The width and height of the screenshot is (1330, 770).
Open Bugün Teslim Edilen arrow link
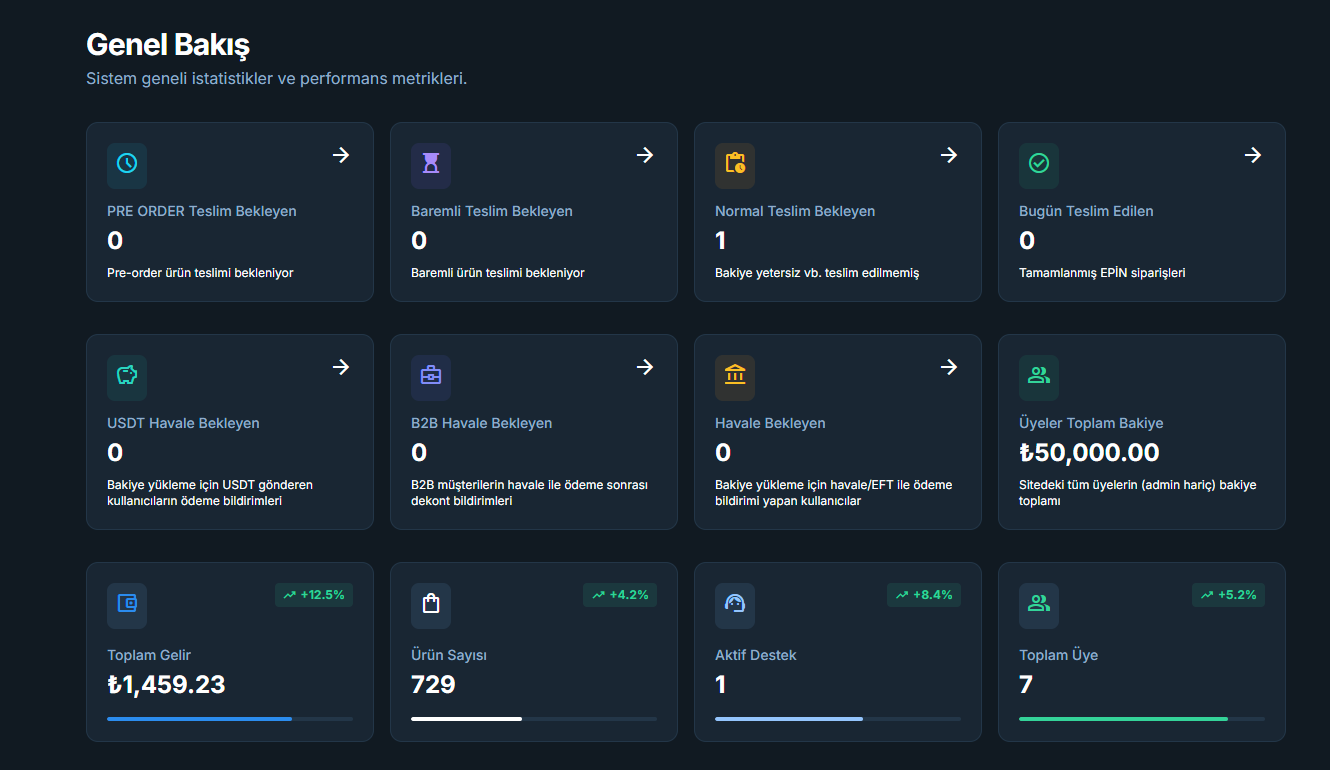click(x=1253, y=155)
